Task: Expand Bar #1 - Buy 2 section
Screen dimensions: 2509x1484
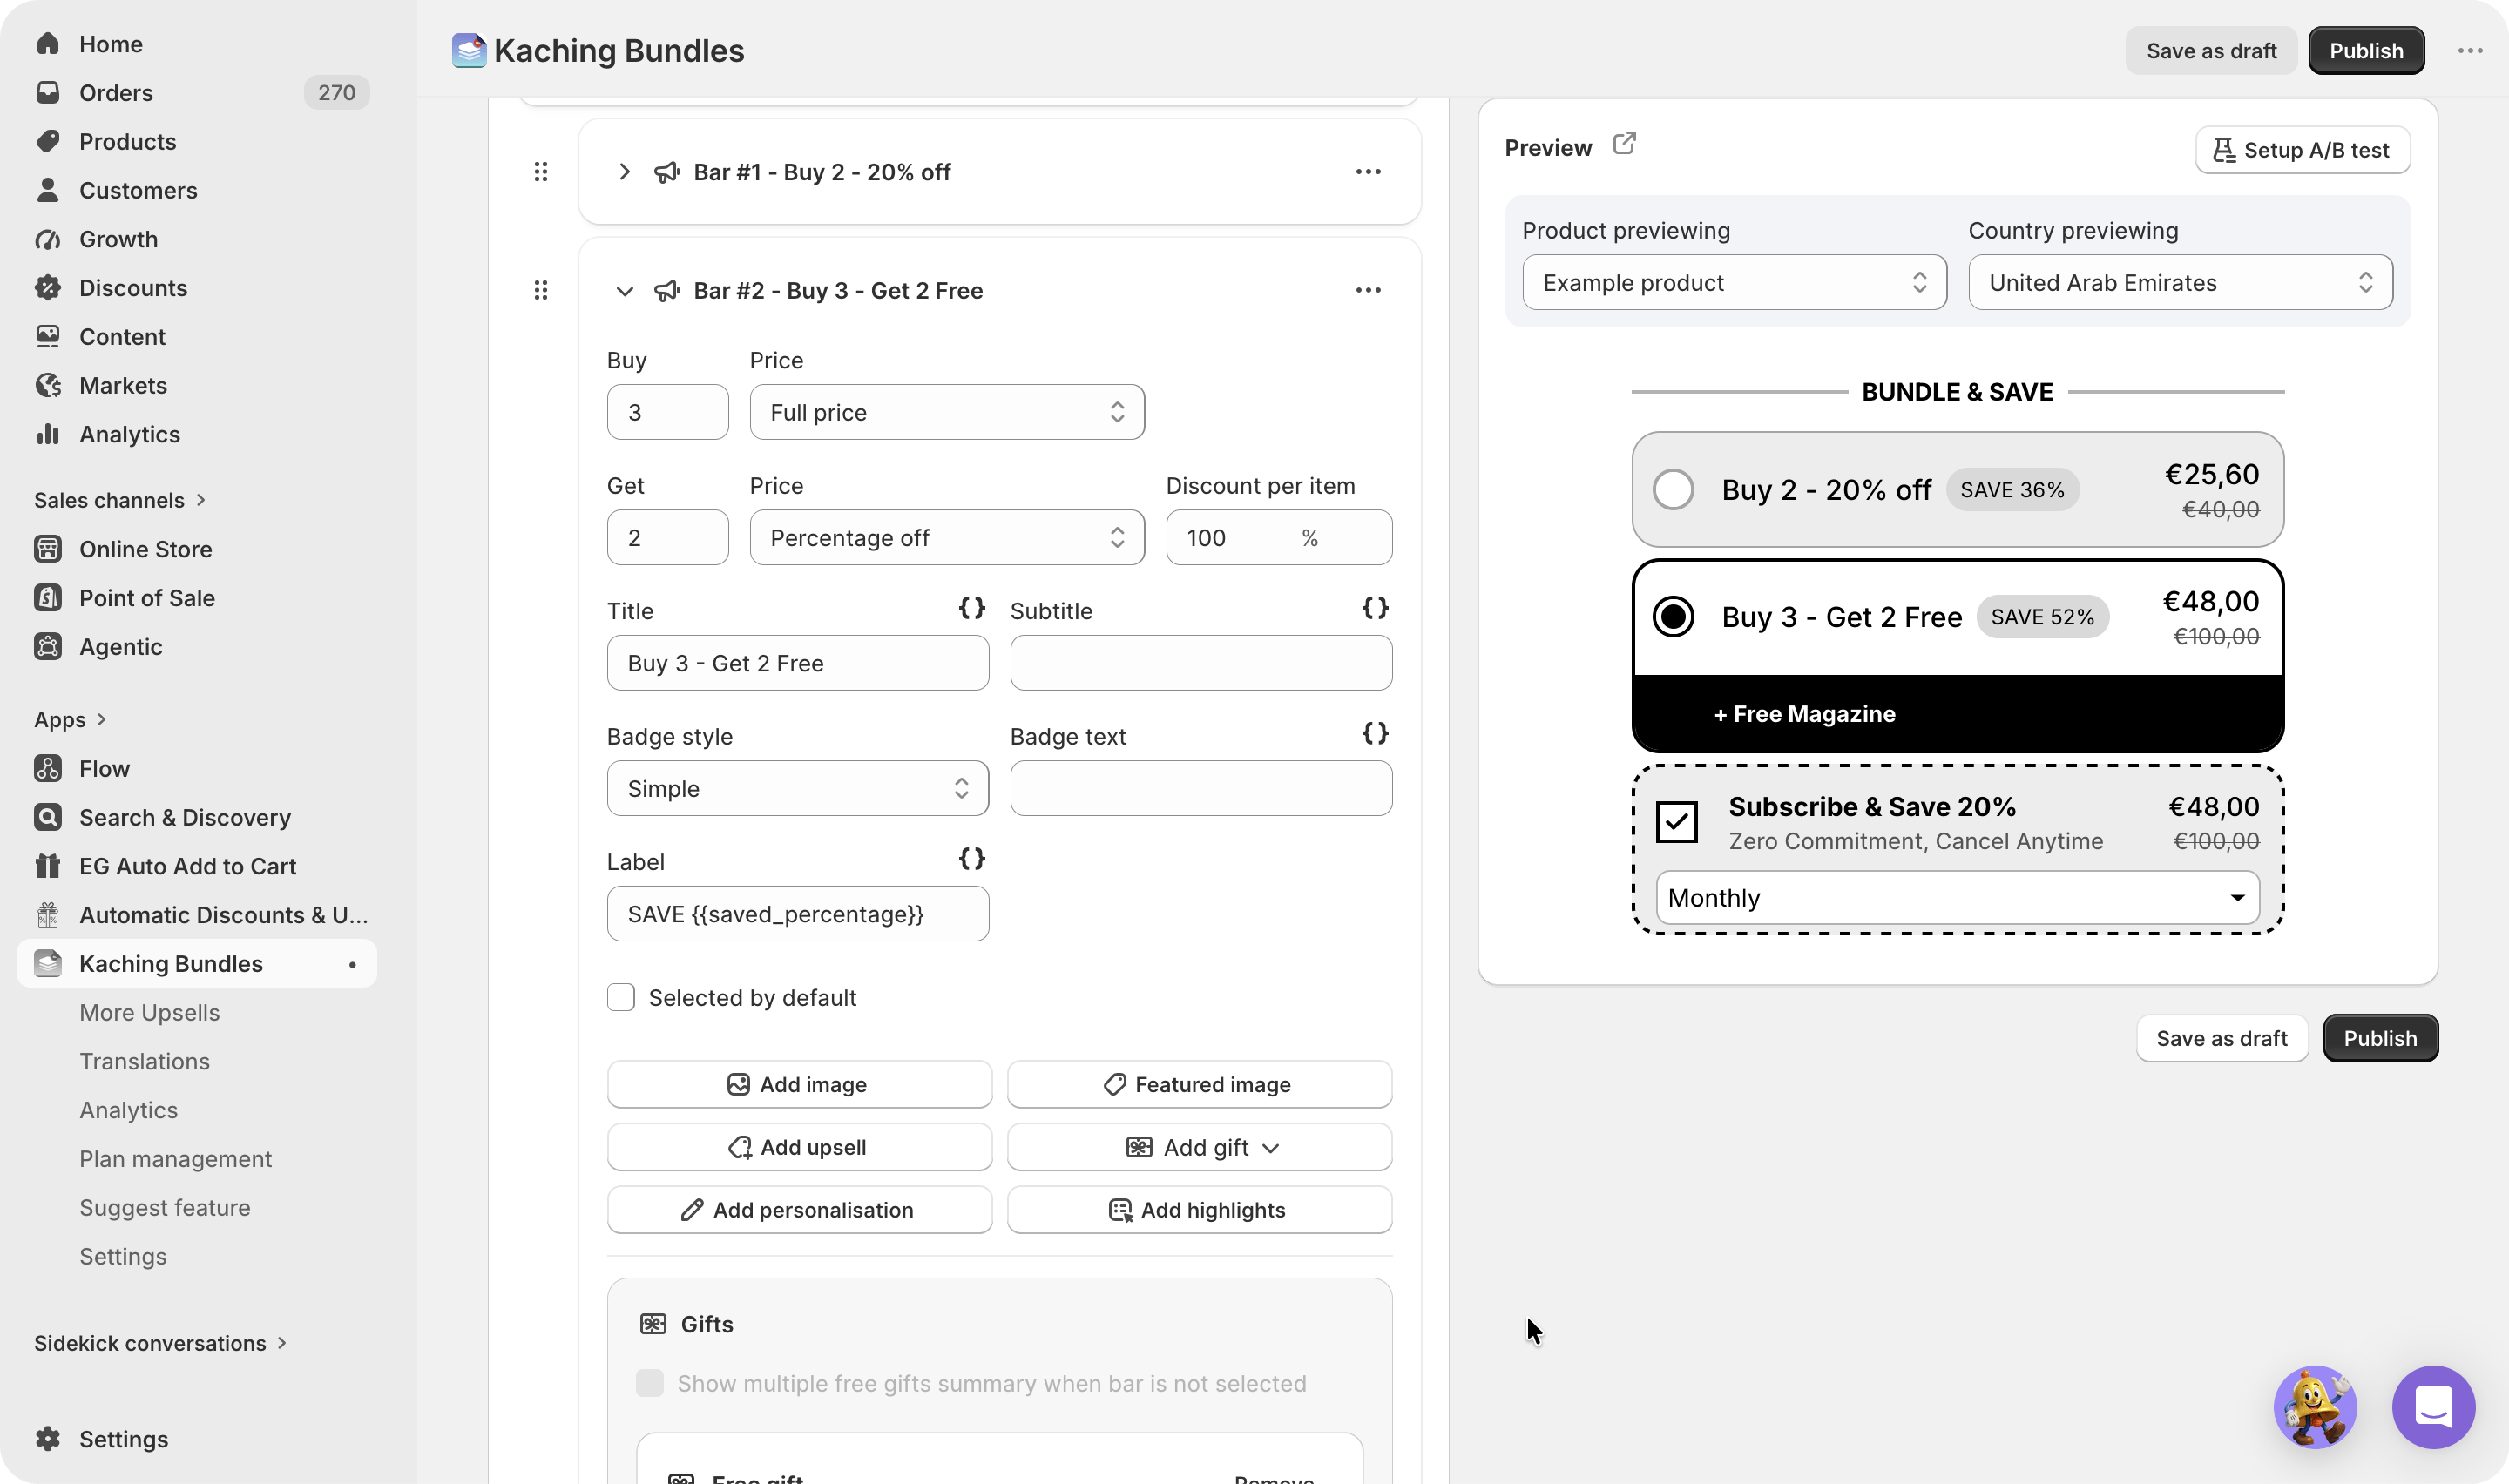Action: [624, 172]
